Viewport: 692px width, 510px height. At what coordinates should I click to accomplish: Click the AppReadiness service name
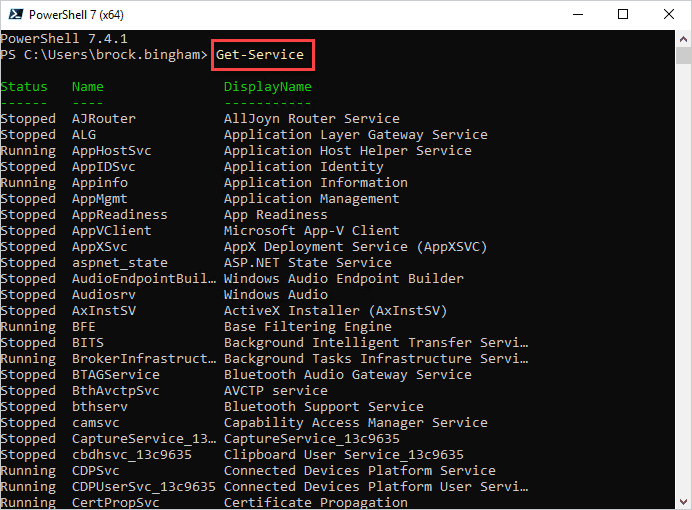pos(120,214)
